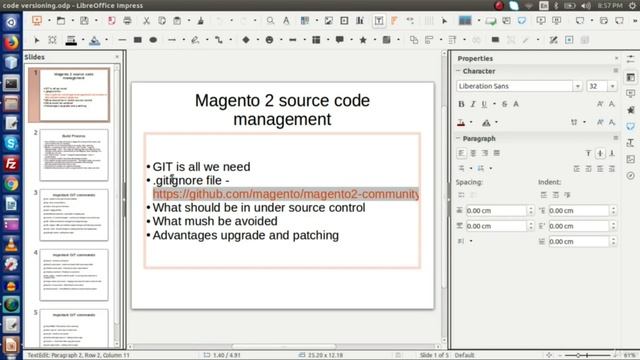Open the Underline style dropdown arrow
The height and width of the screenshot is (360, 640).
[x=494, y=104]
